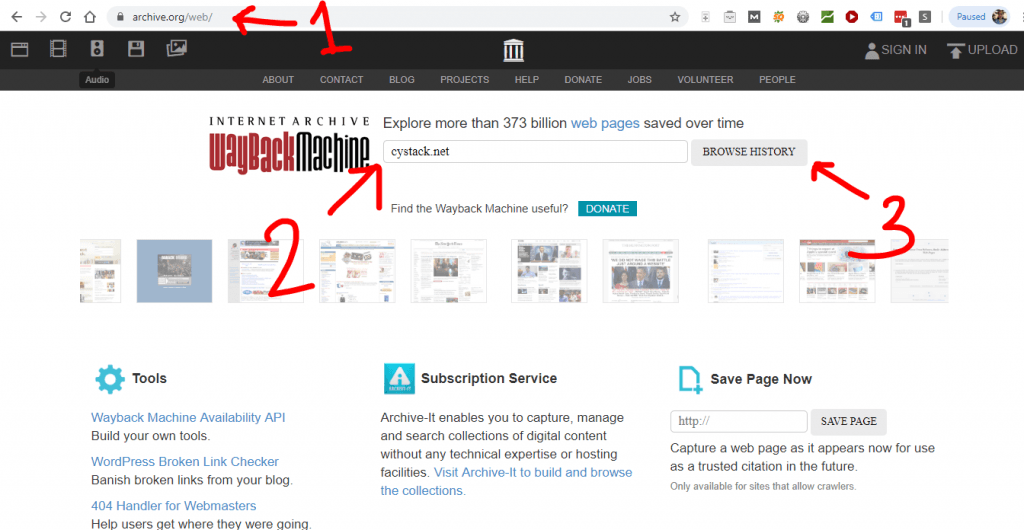Open the blue tag extension icon

click(876, 17)
